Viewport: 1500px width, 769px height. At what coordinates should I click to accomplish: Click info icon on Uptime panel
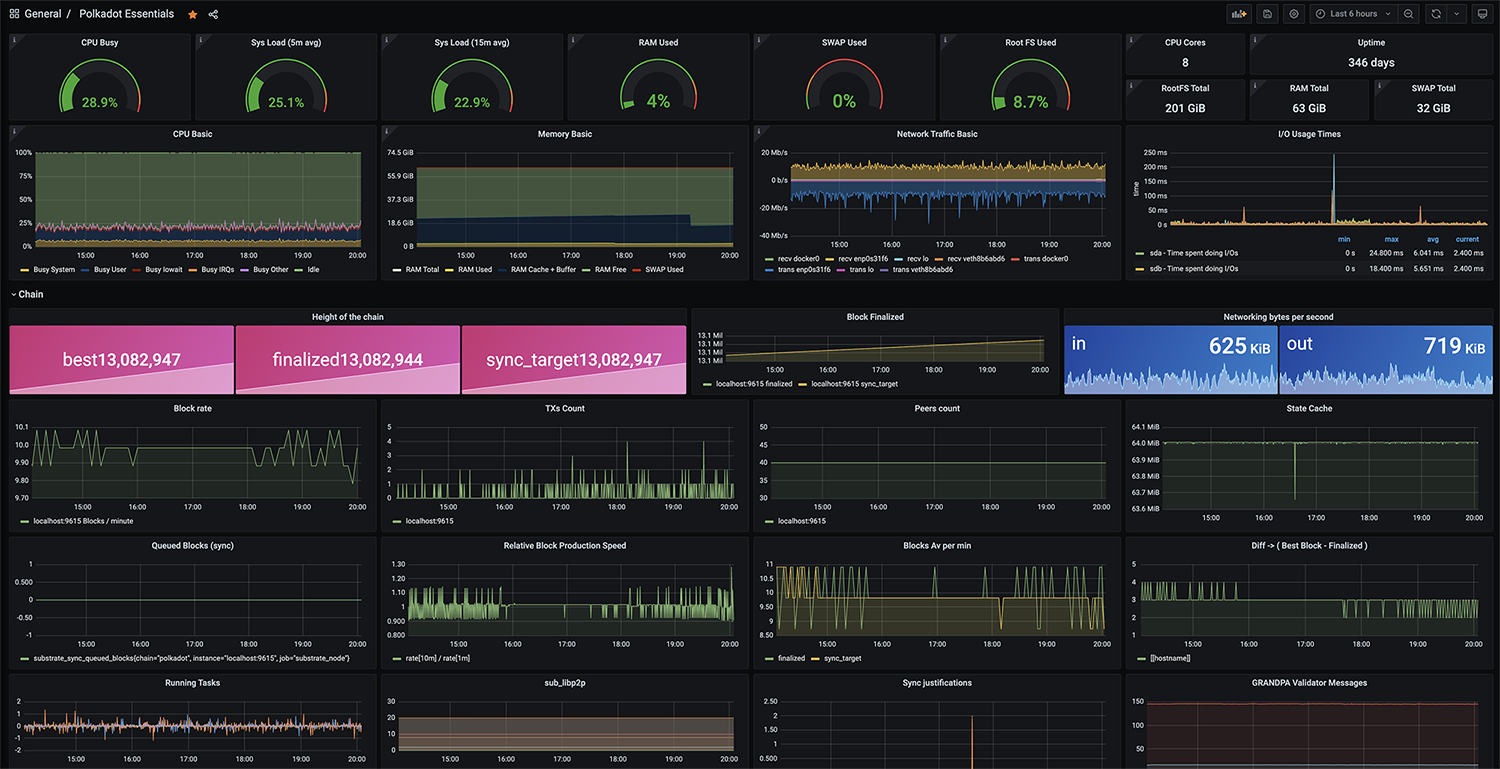[x=1255, y=39]
